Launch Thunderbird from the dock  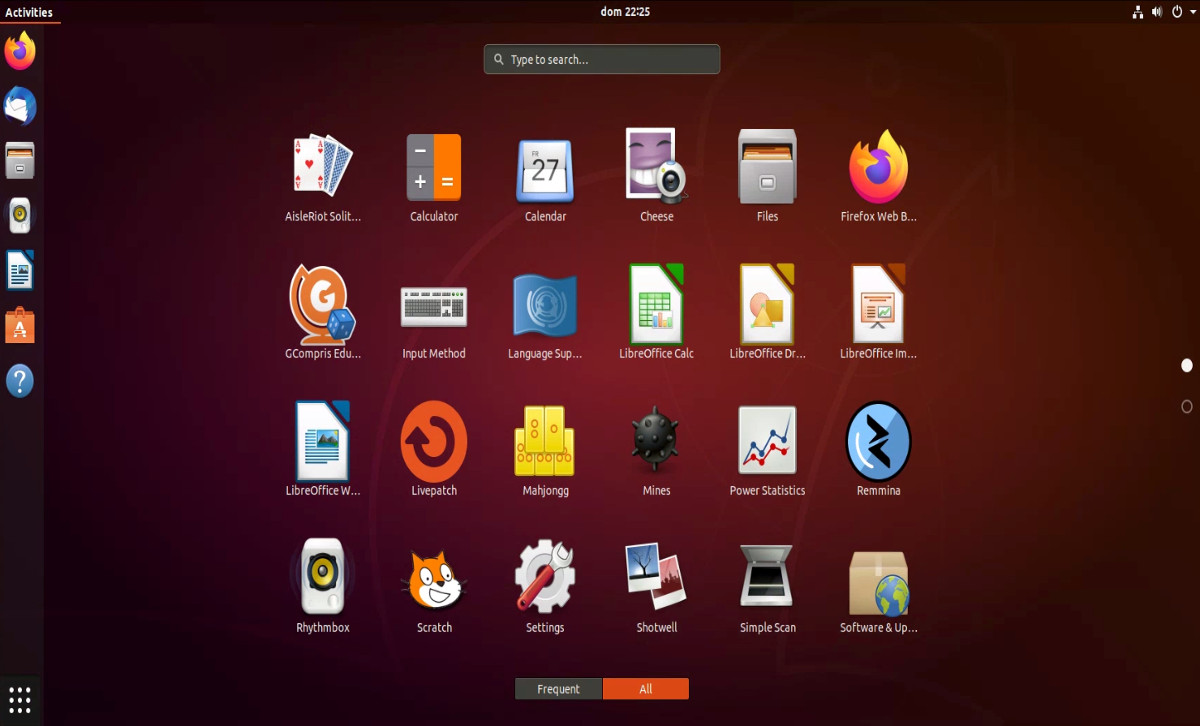point(20,105)
